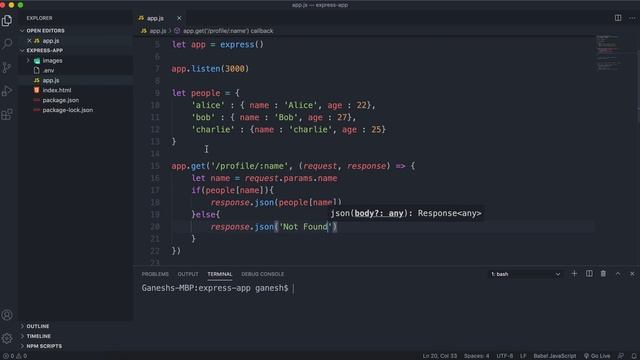Click Go Live in status bar
The image size is (640, 360).
[597, 356]
